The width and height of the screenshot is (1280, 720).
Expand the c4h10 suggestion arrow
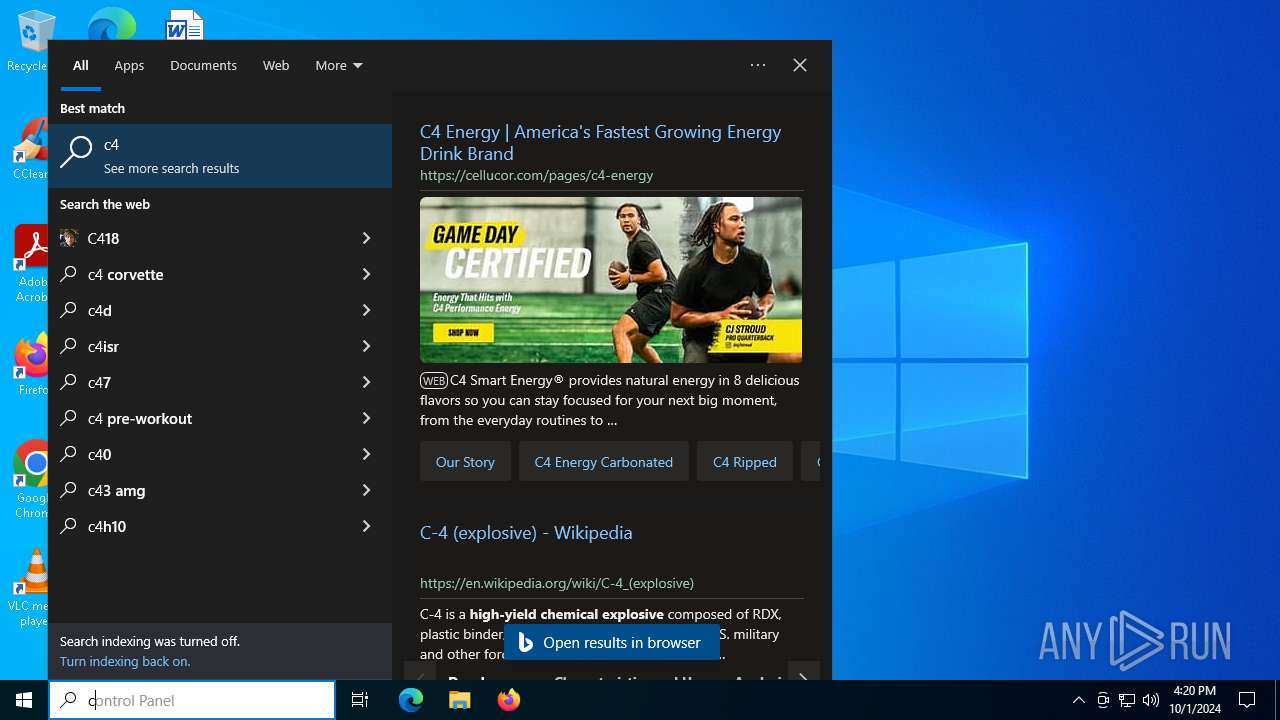366,526
